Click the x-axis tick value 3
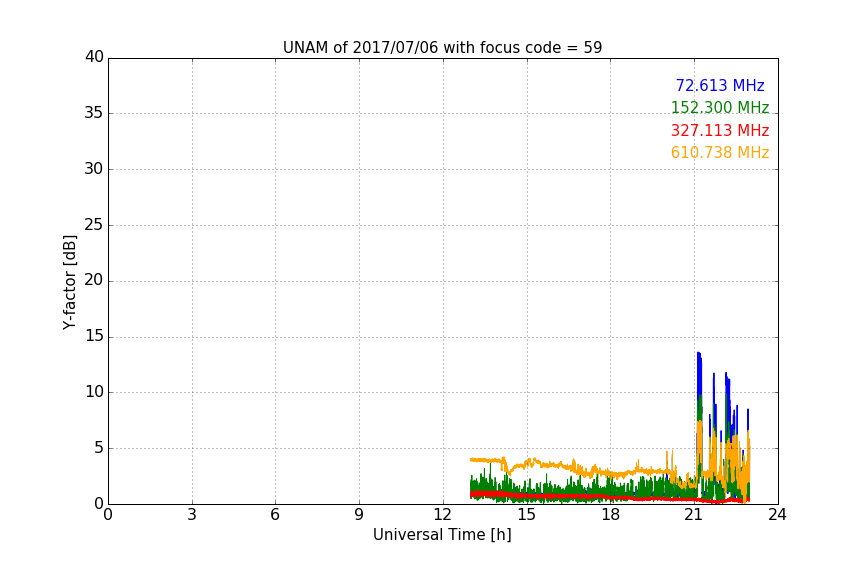 pos(192,515)
